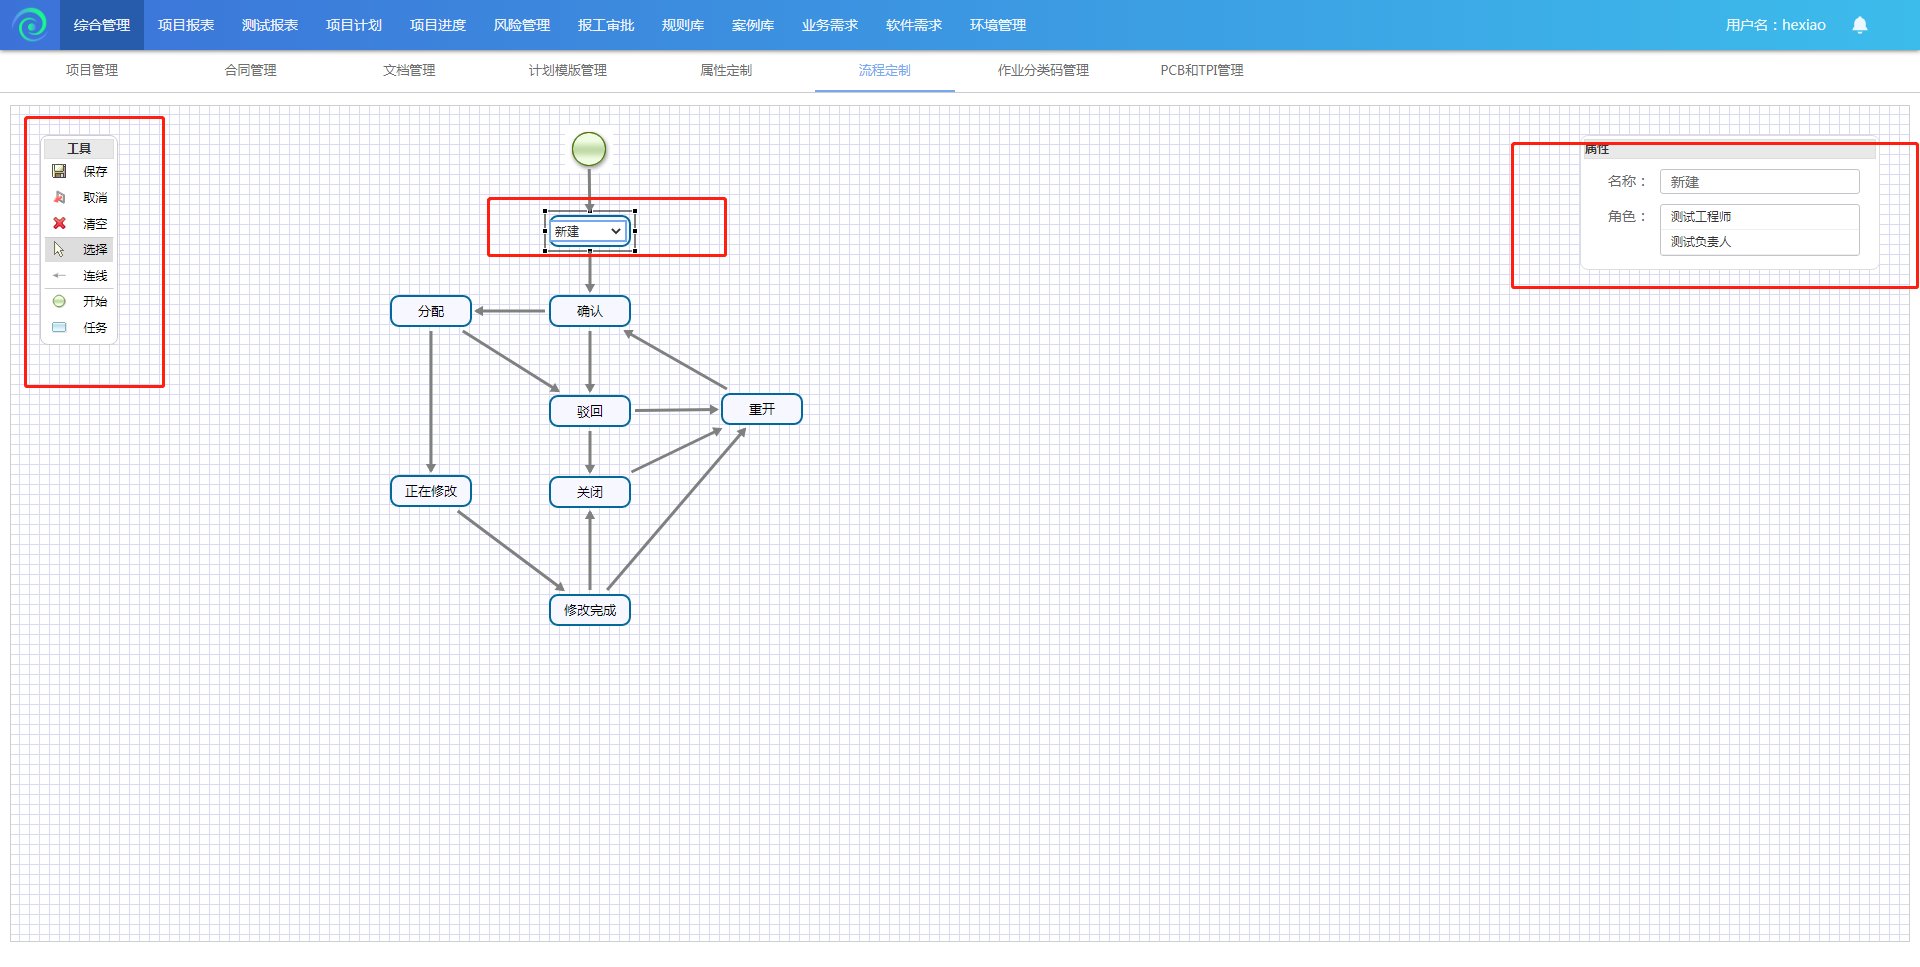Screen dimensions: 1920x967
Task: Click the 重开 workflow node
Action: coord(761,409)
